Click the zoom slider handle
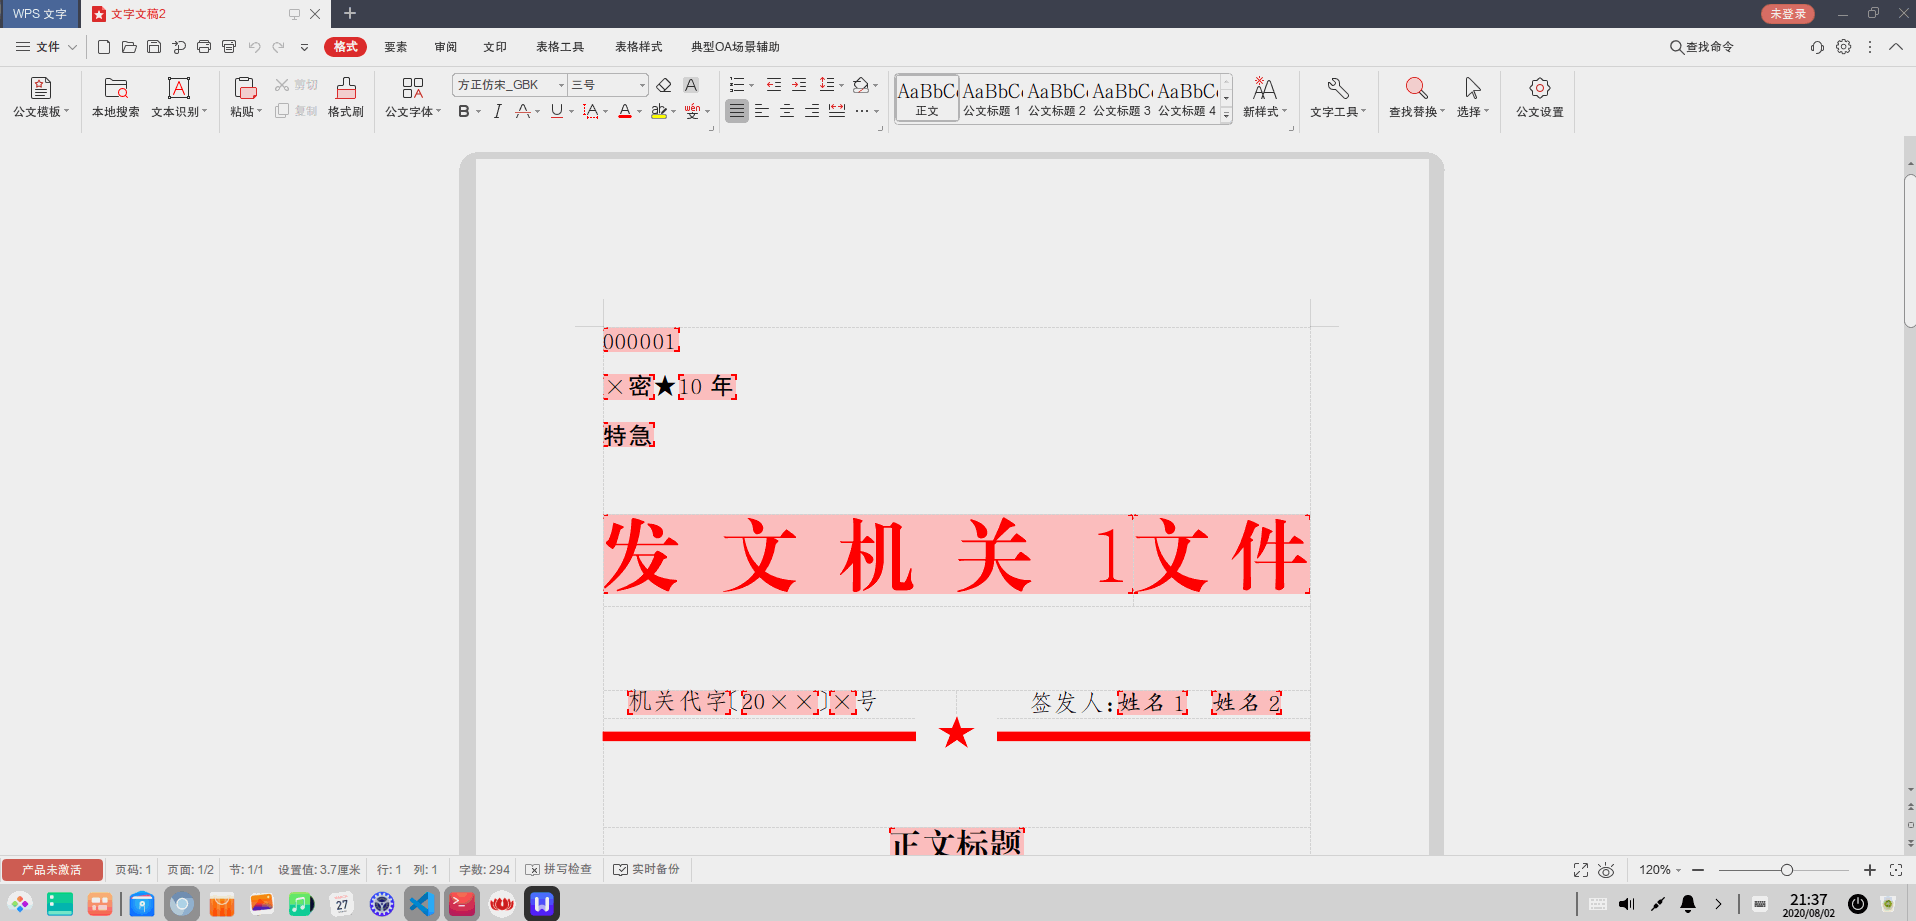This screenshot has width=1916, height=921. click(x=1787, y=870)
